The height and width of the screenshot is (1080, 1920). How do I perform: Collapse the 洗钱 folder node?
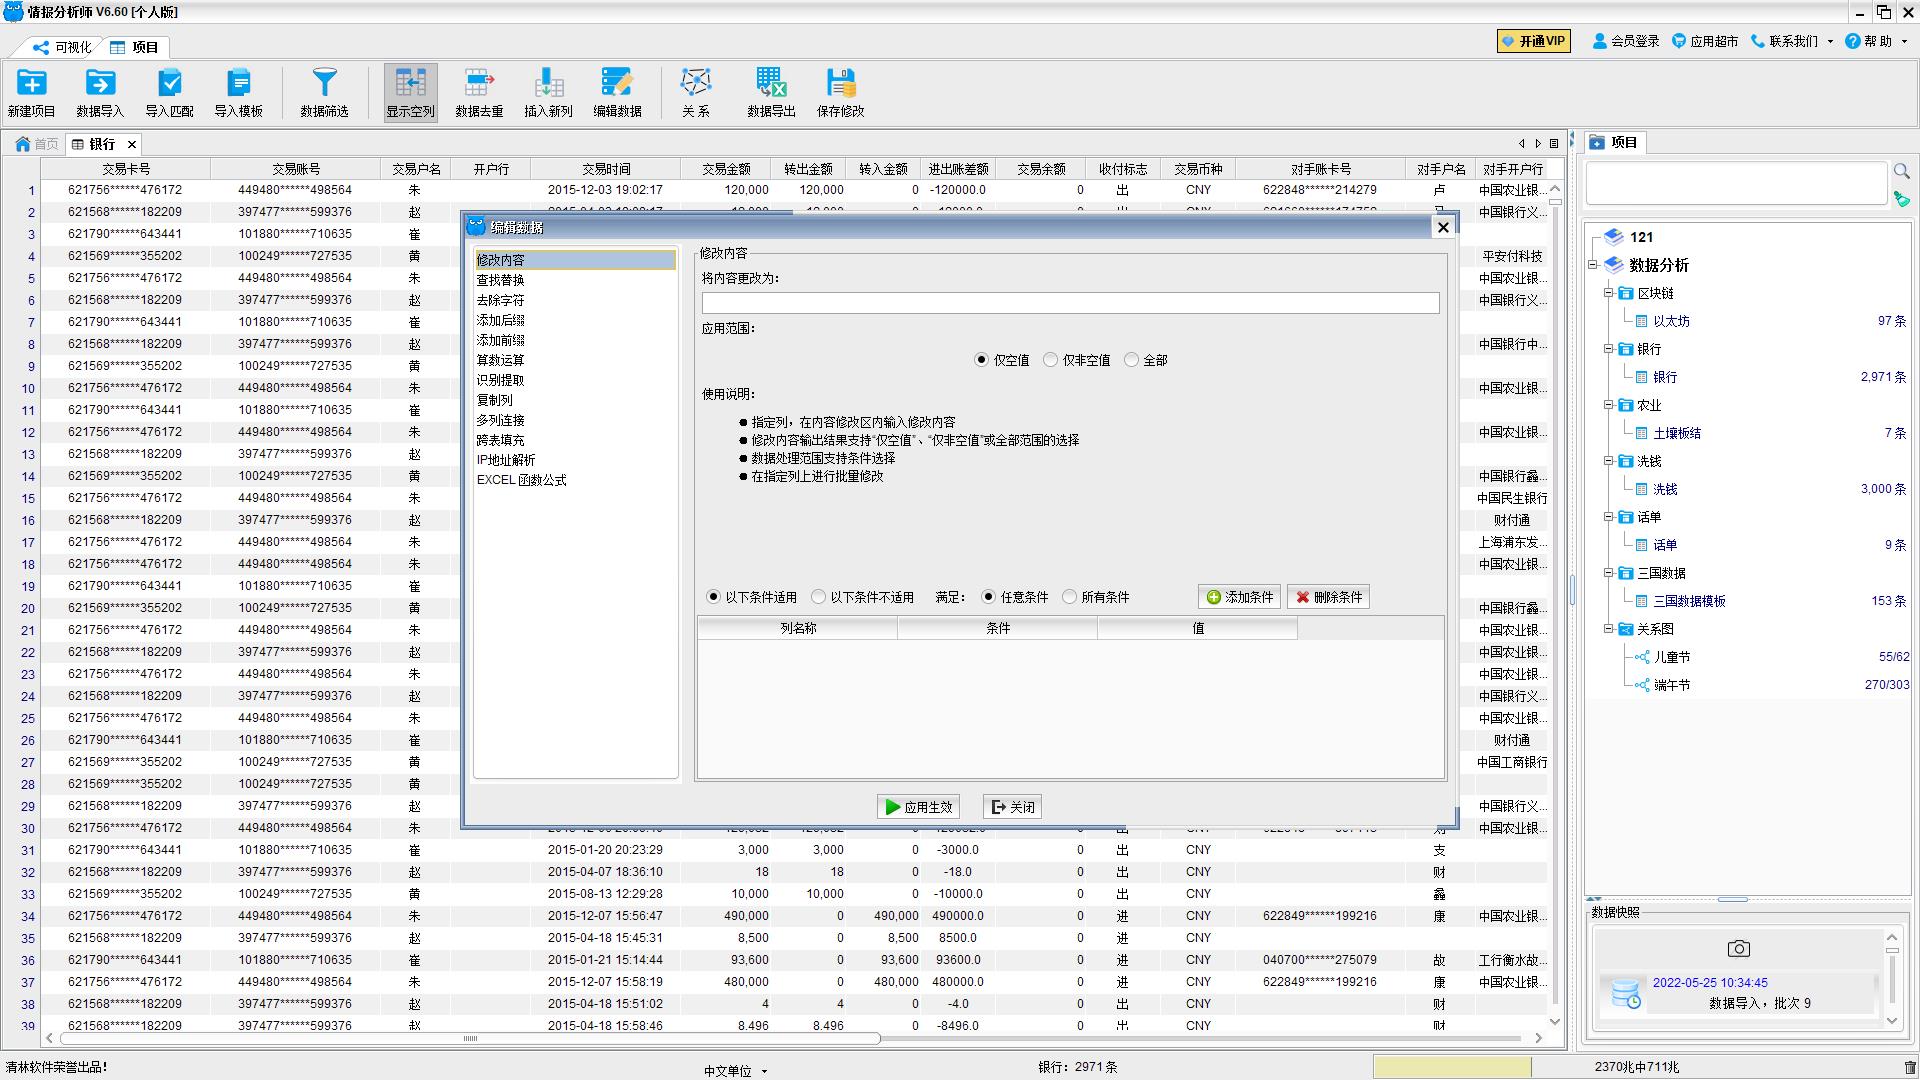[x=1609, y=461]
